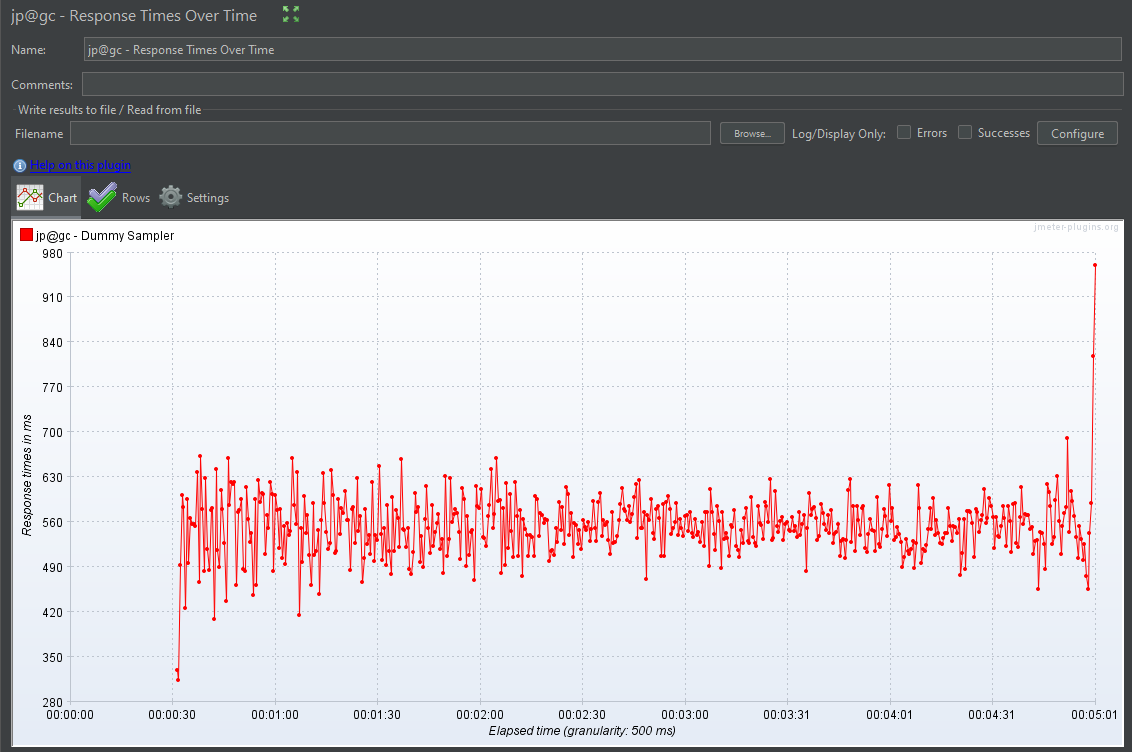Click the Chart tab graph icon

click(x=30, y=198)
